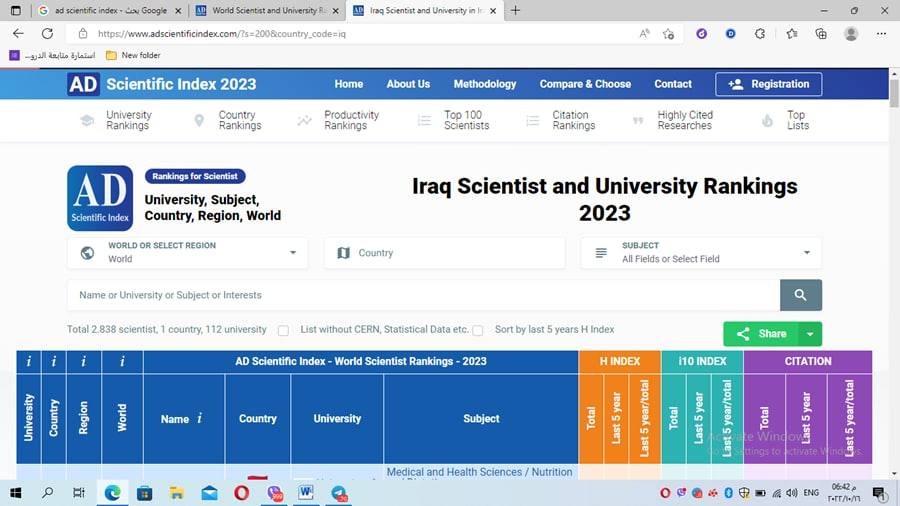Enable Sort by last 5 years H Index
The image size is (900, 506).
(478, 330)
